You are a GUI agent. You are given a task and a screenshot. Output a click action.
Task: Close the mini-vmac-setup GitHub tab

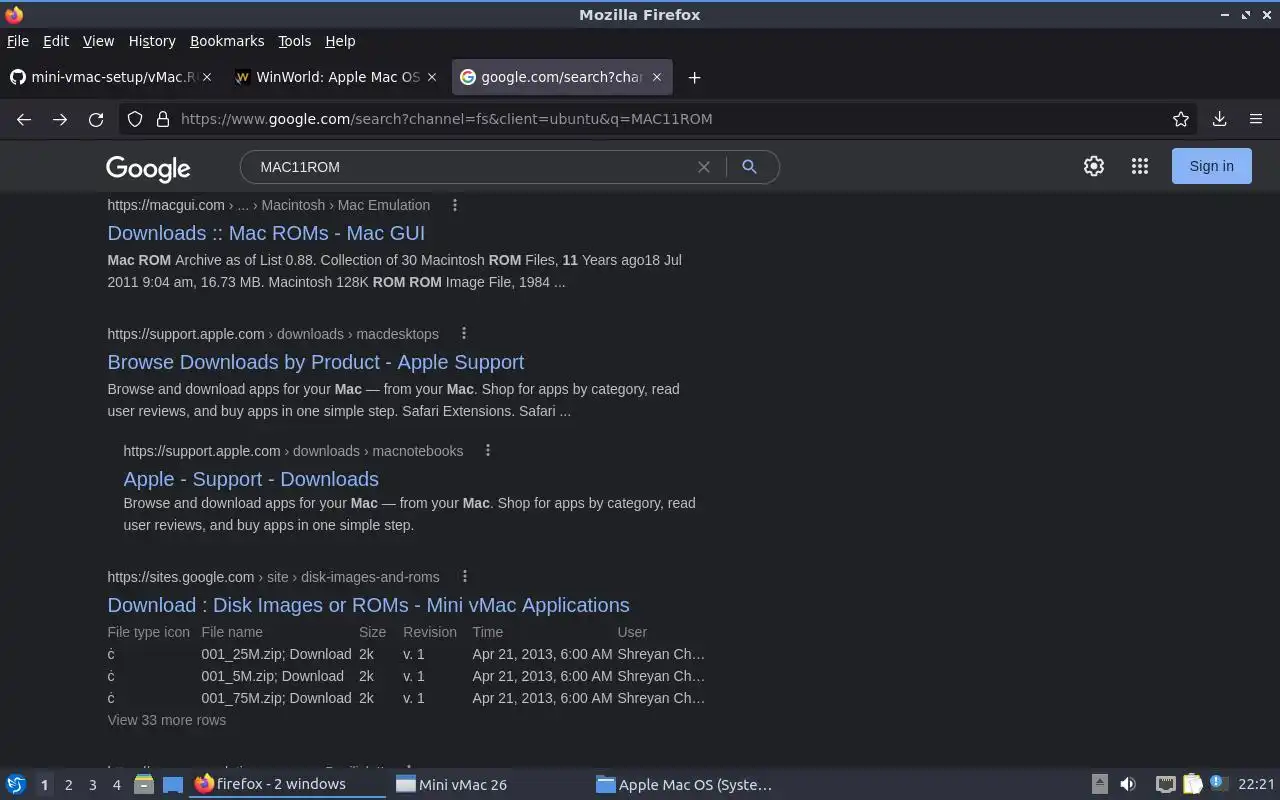pyautogui.click(x=207, y=77)
